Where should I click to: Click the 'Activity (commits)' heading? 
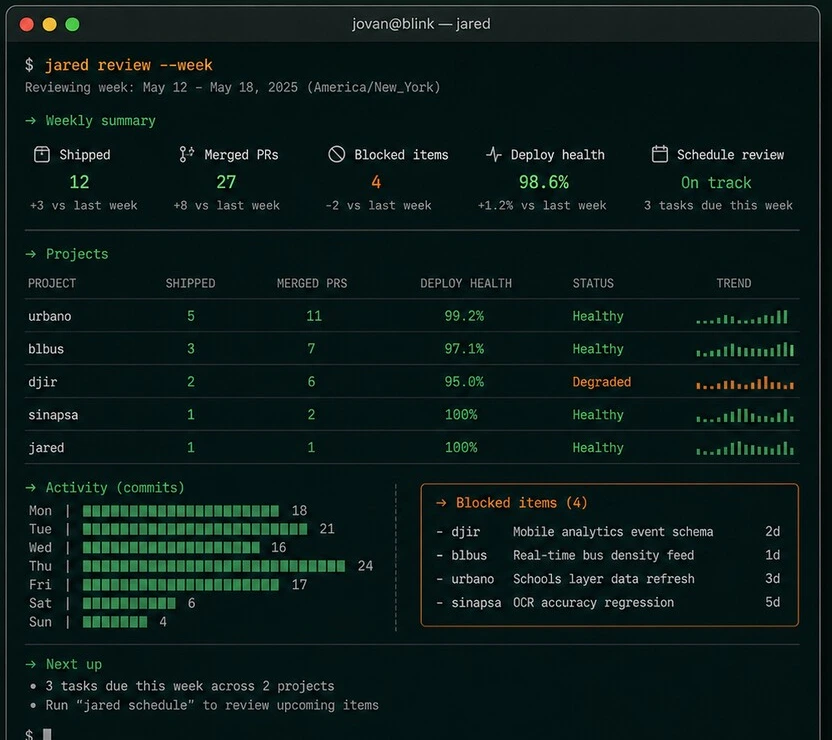point(115,487)
